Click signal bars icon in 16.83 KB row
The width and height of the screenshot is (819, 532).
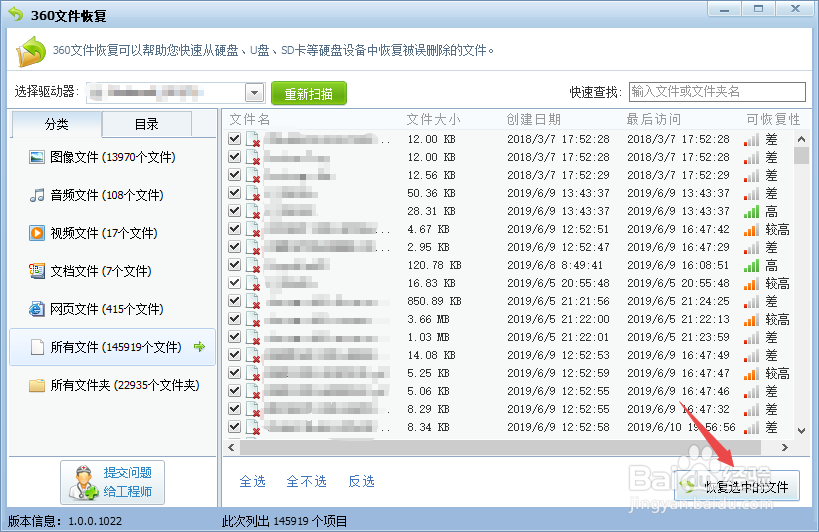[751, 284]
